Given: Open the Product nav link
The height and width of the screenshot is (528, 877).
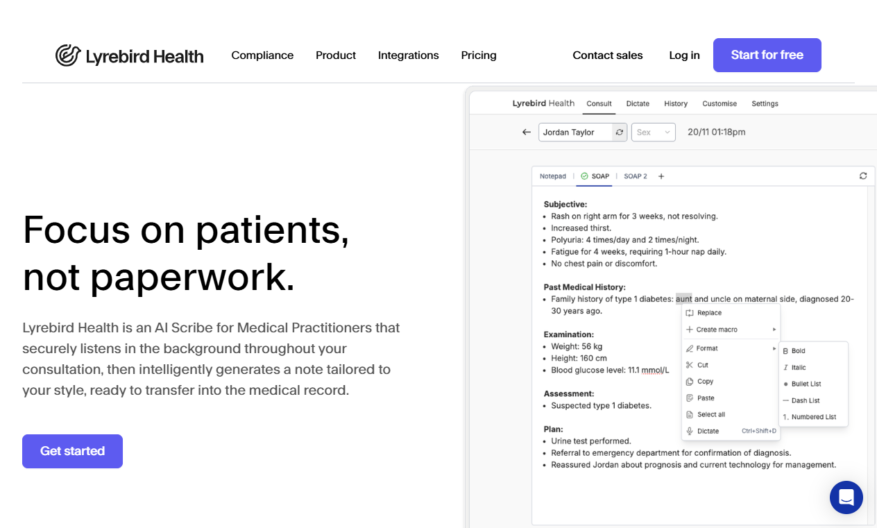Looking at the screenshot, I should tap(336, 55).
